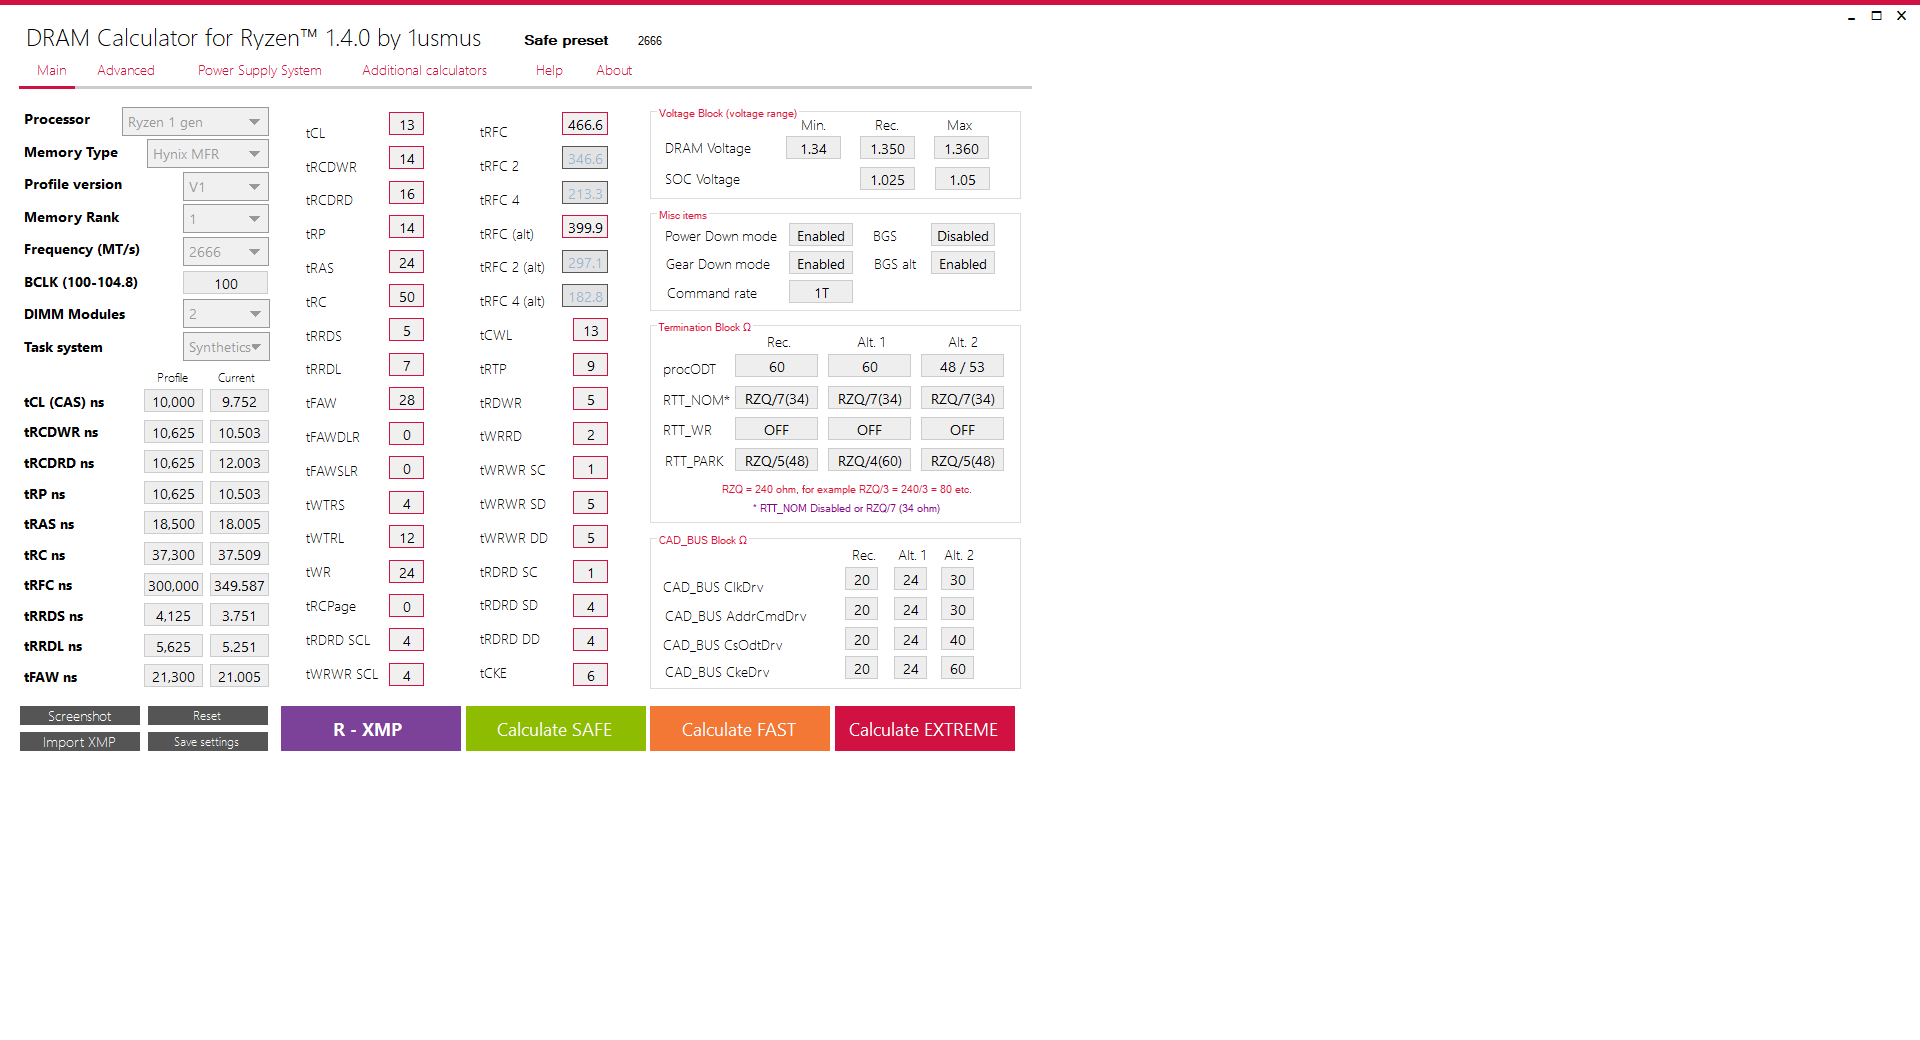This screenshot has width=1920, height=1040.
Task: Open the About tab
Action: 614,70
